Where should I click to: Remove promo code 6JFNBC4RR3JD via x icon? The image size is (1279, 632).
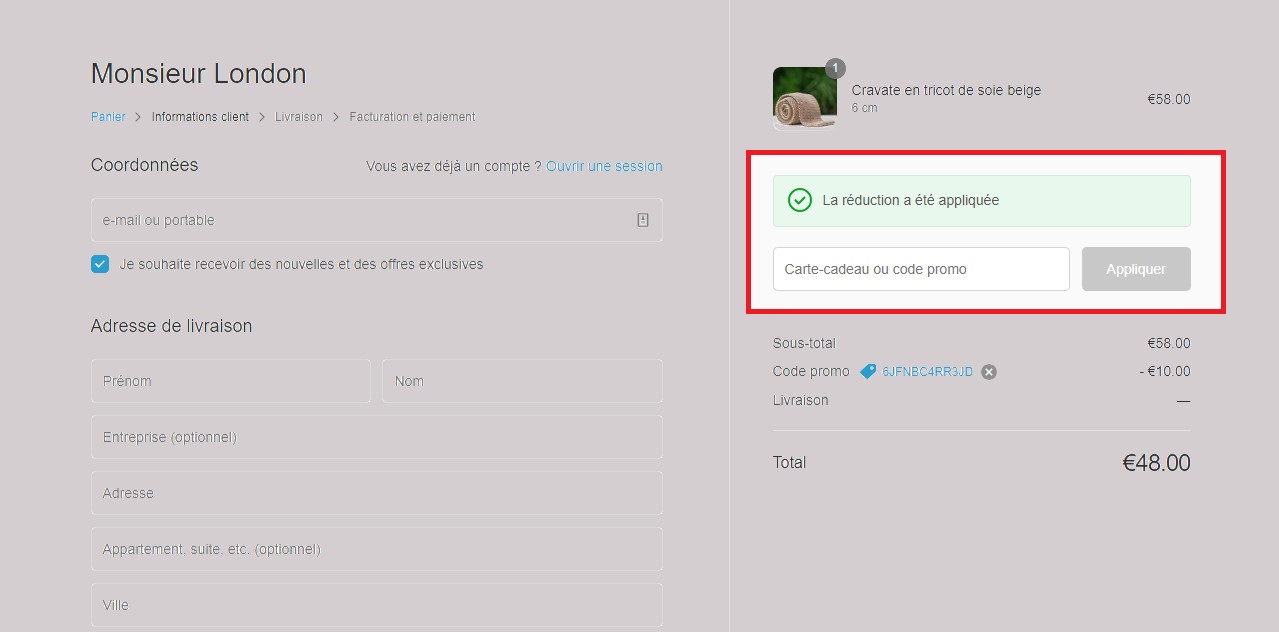tap(989, 372)
